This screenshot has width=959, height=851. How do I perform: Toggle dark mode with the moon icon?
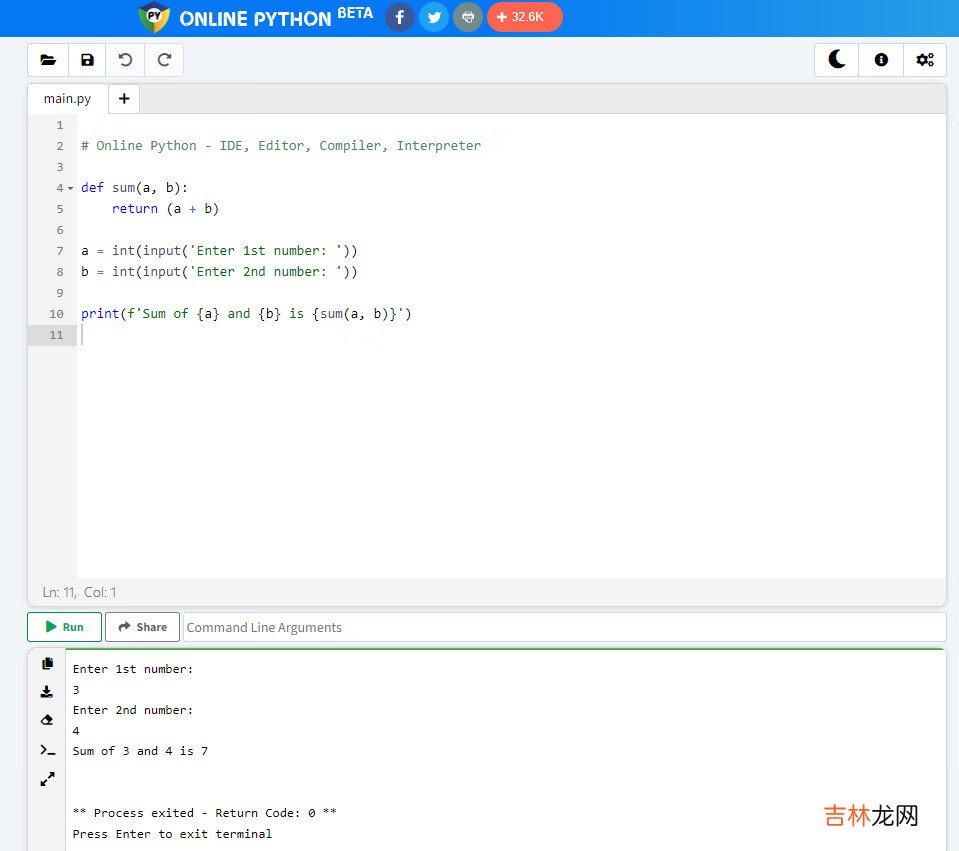point(837,60)
